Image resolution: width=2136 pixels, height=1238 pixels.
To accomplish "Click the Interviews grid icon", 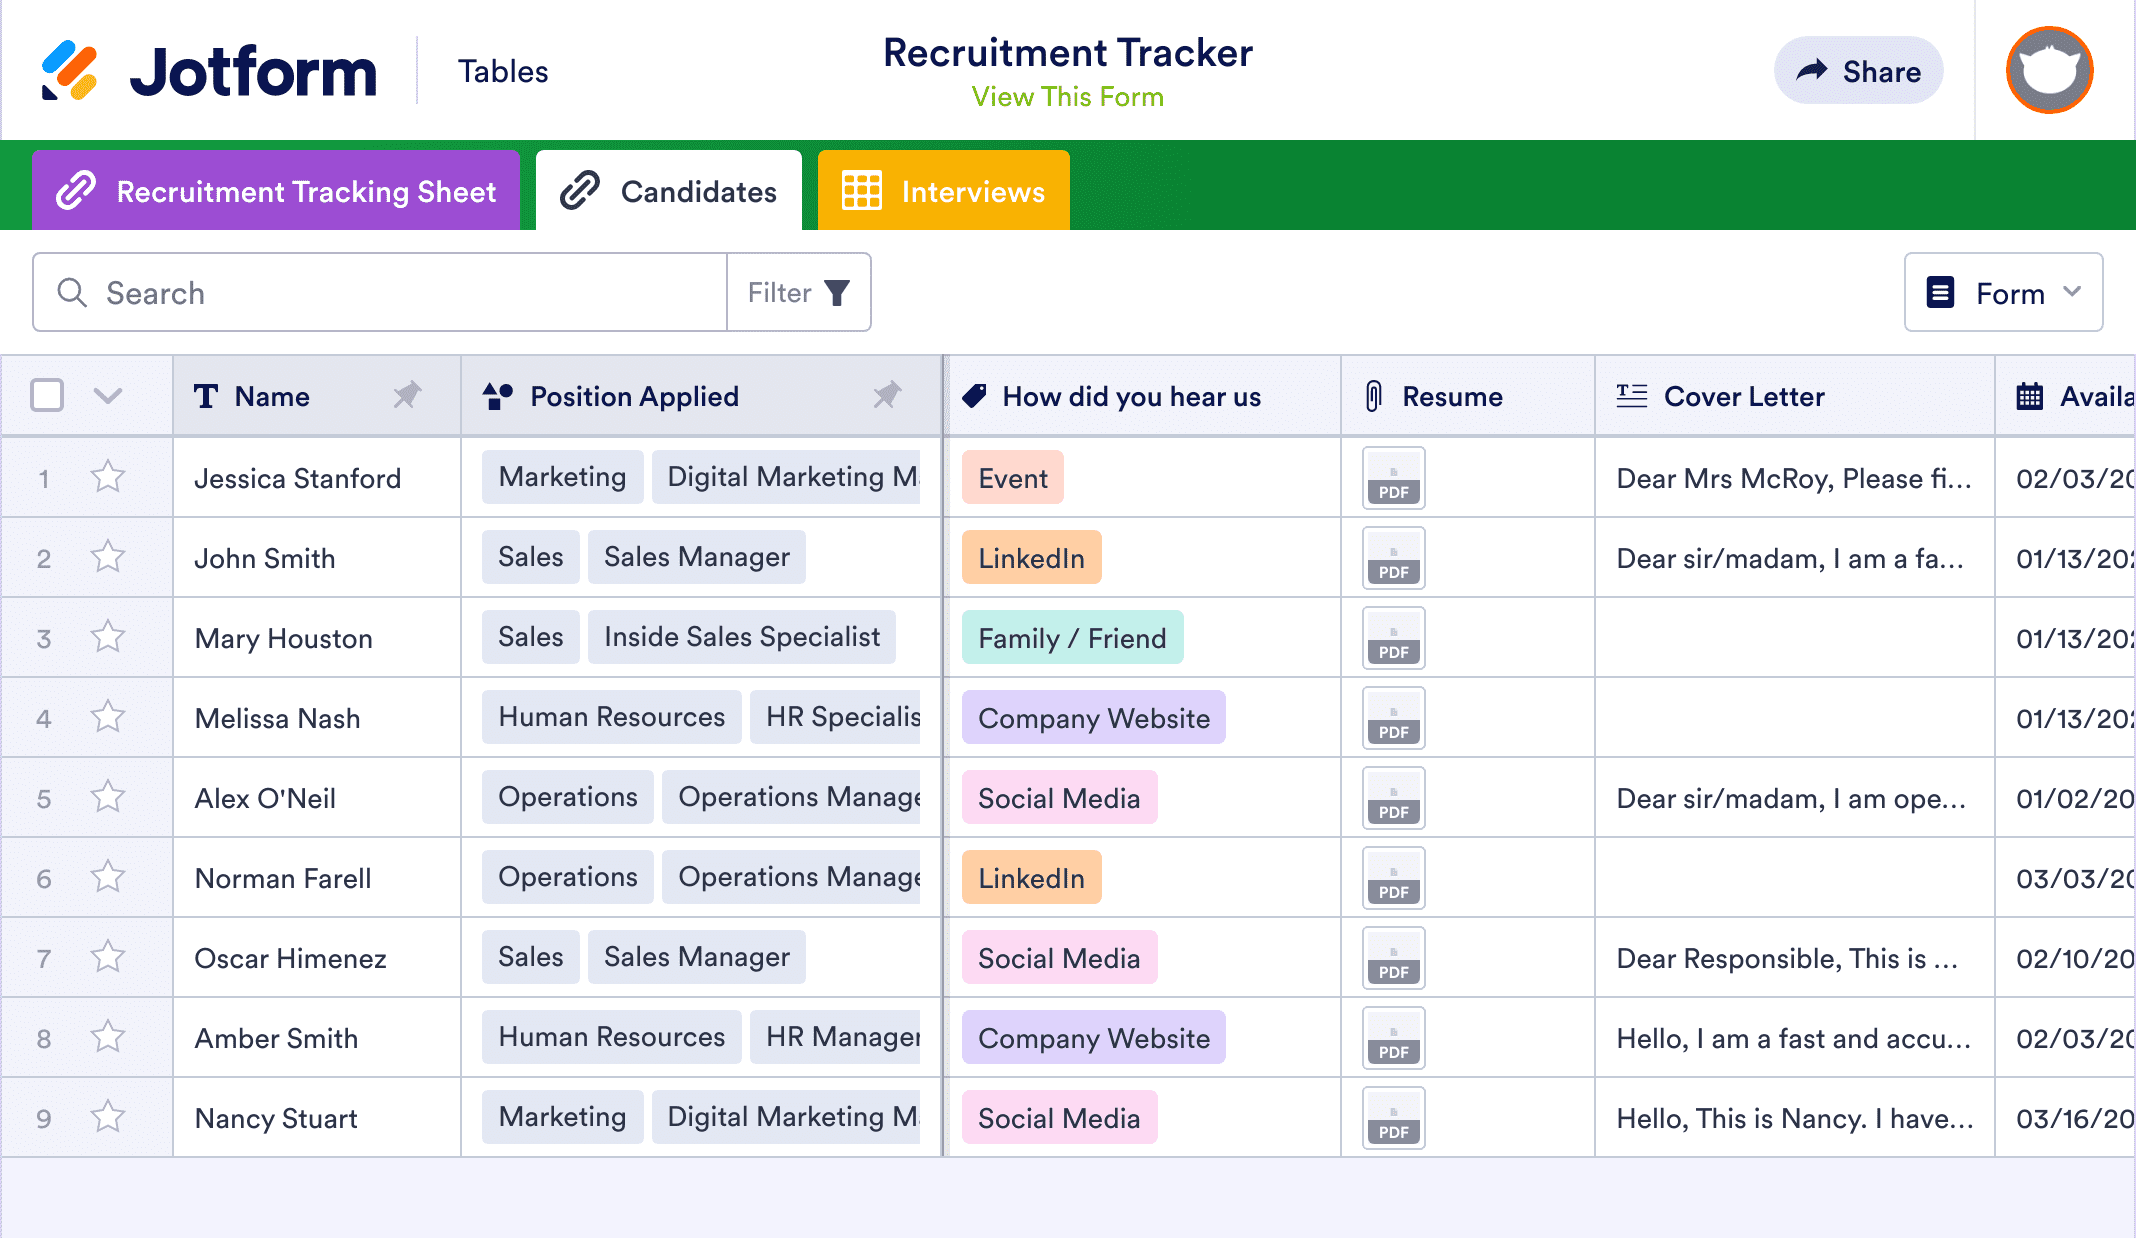I will 860,192.
